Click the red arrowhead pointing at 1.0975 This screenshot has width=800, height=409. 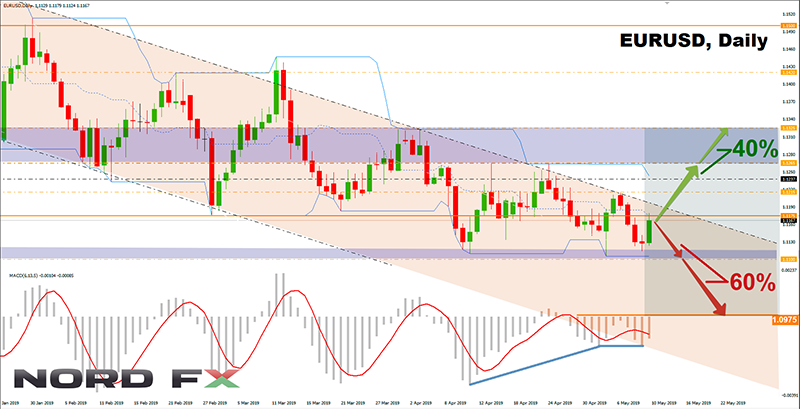[x=714, y=314]
